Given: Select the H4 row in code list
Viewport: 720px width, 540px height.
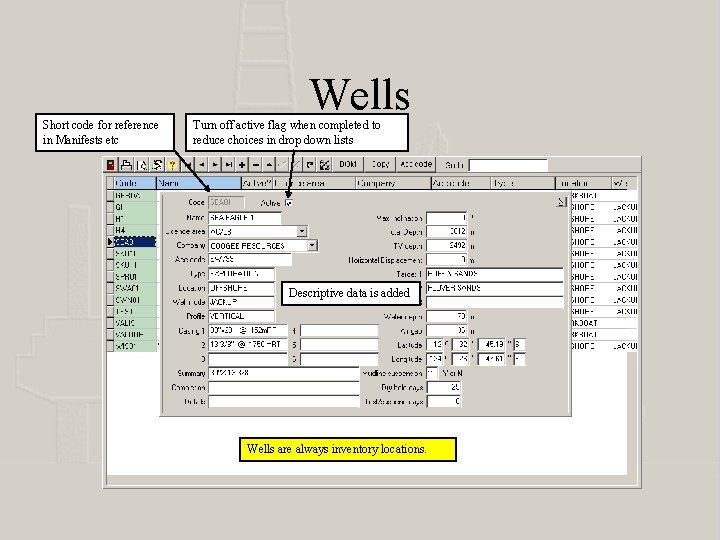Looking at the screenshot, I should click(x=135, y=230).
